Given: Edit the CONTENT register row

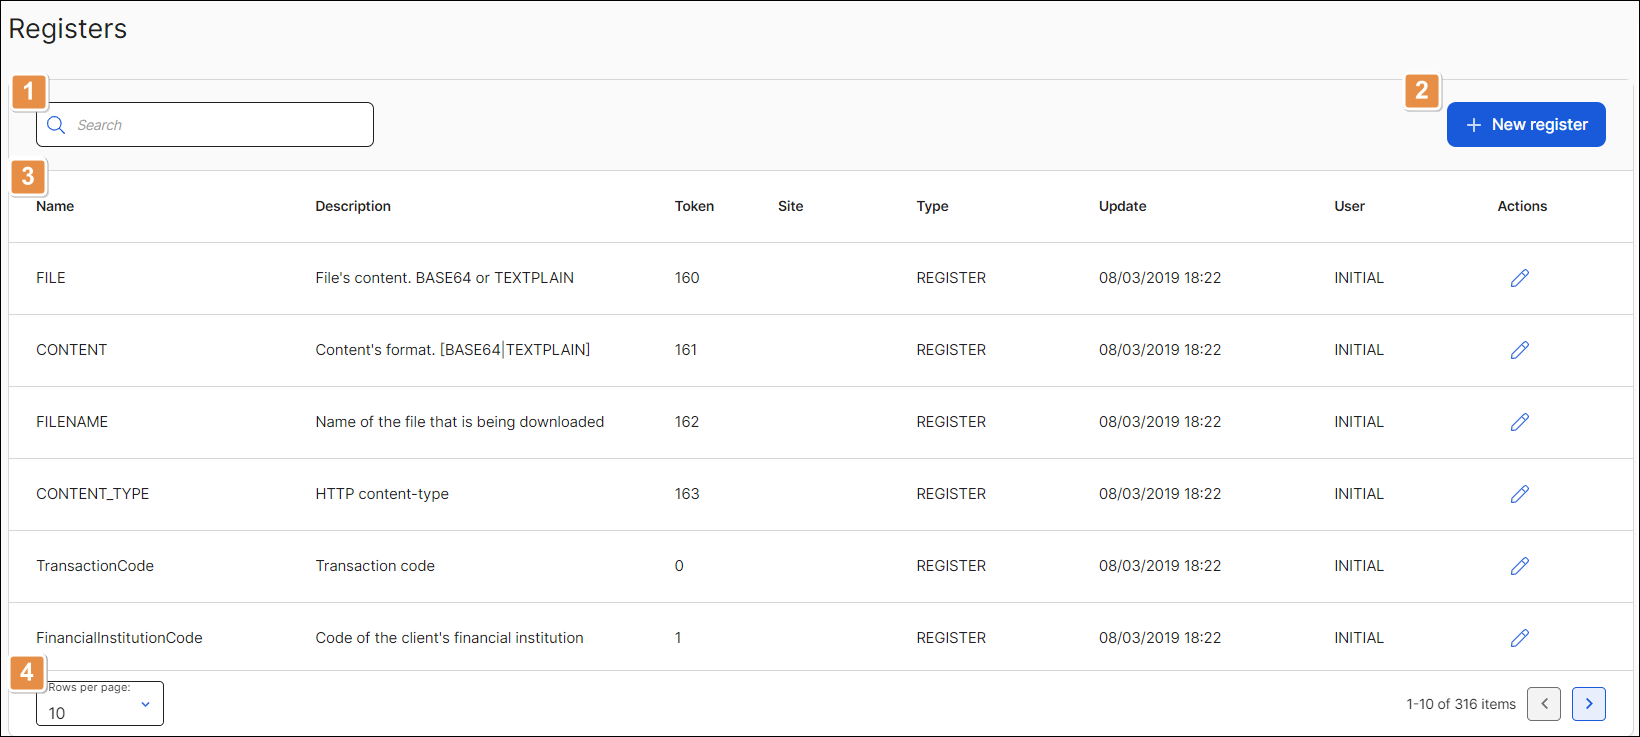Looking at the screenshot, I should pos(1519,350).
